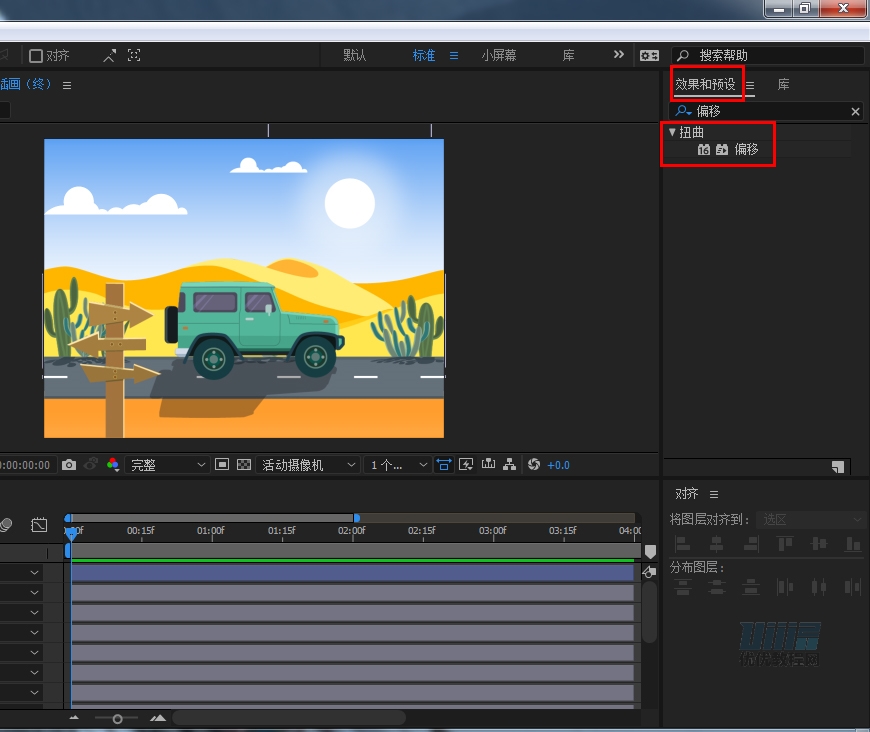Click the current timecode in the viewer
Viewport: 870px width, 732px height.
pos(25,465)
